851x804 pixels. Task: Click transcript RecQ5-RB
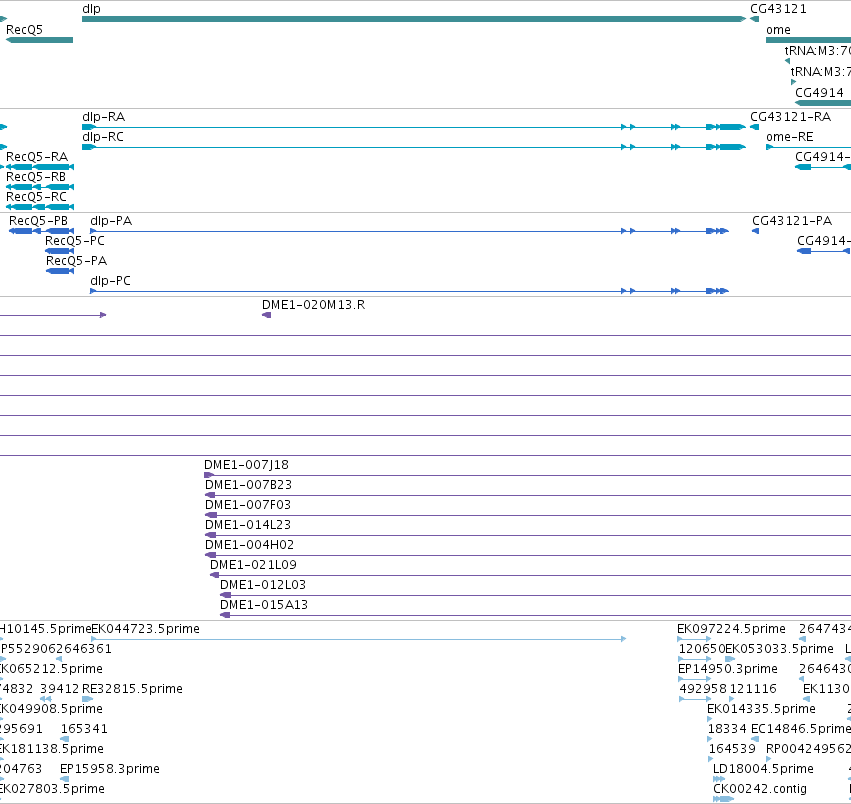click(39, 187)
